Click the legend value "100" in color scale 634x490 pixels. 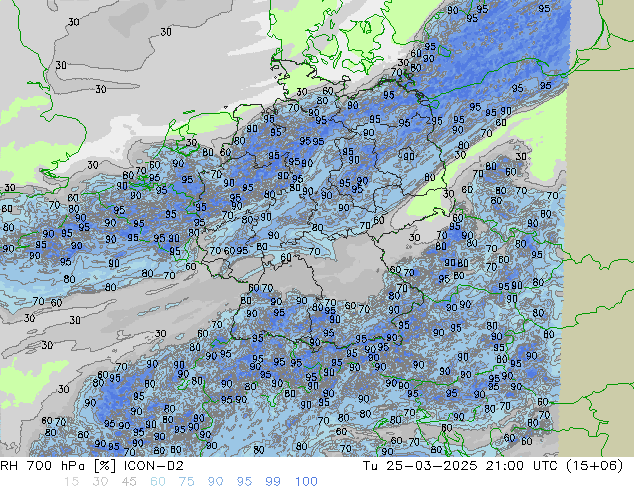coord(306,482)
